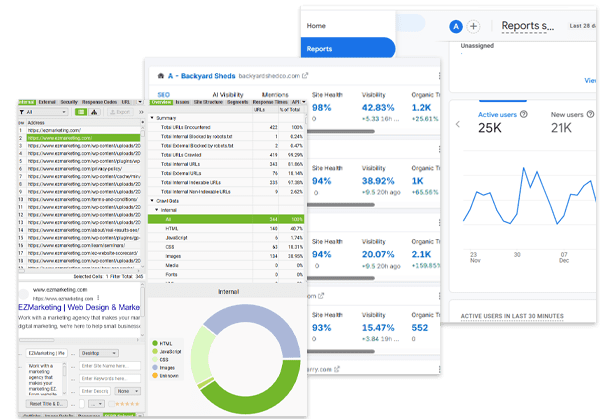
Task: Switch to the External tab
Action: click(x=47, y=102)
